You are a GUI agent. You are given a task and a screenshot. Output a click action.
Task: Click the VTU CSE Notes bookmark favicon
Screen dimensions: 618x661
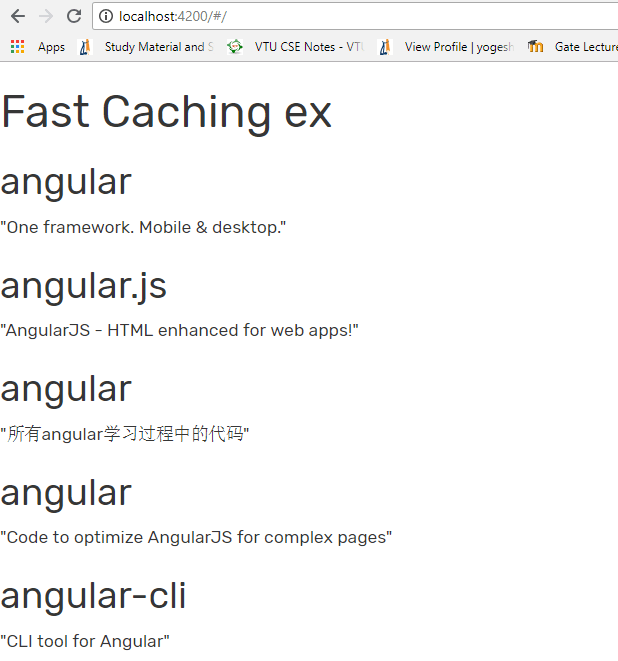click(x=235, y=46)
